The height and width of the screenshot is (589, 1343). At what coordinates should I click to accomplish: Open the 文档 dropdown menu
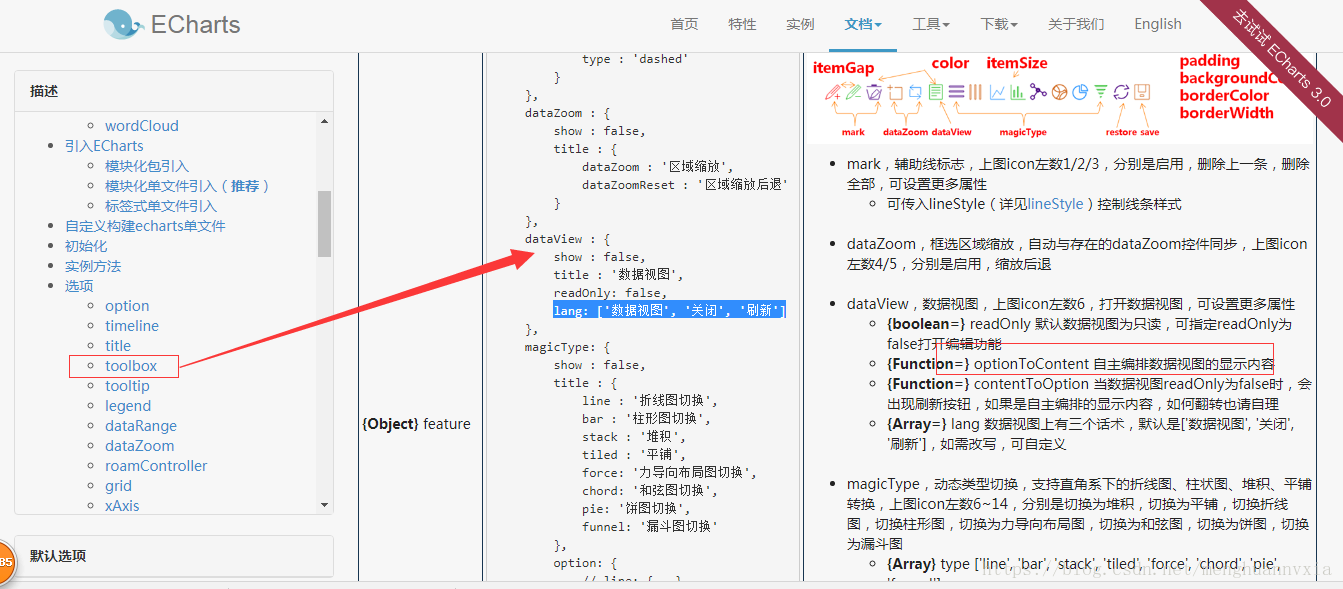coord(862,24)
